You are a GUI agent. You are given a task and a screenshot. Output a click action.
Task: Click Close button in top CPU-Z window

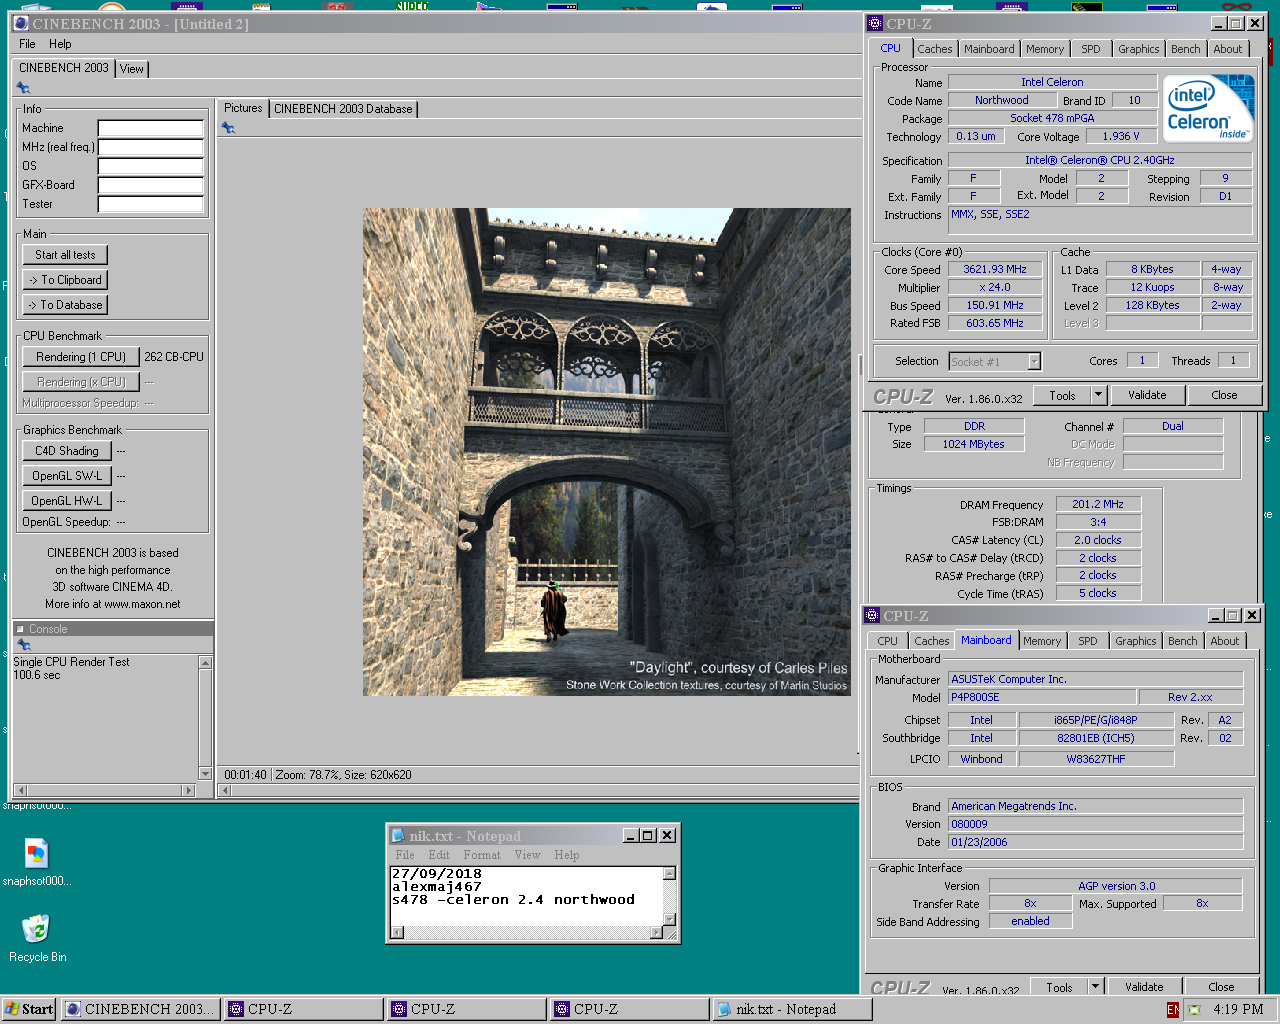pos(1224,395)
